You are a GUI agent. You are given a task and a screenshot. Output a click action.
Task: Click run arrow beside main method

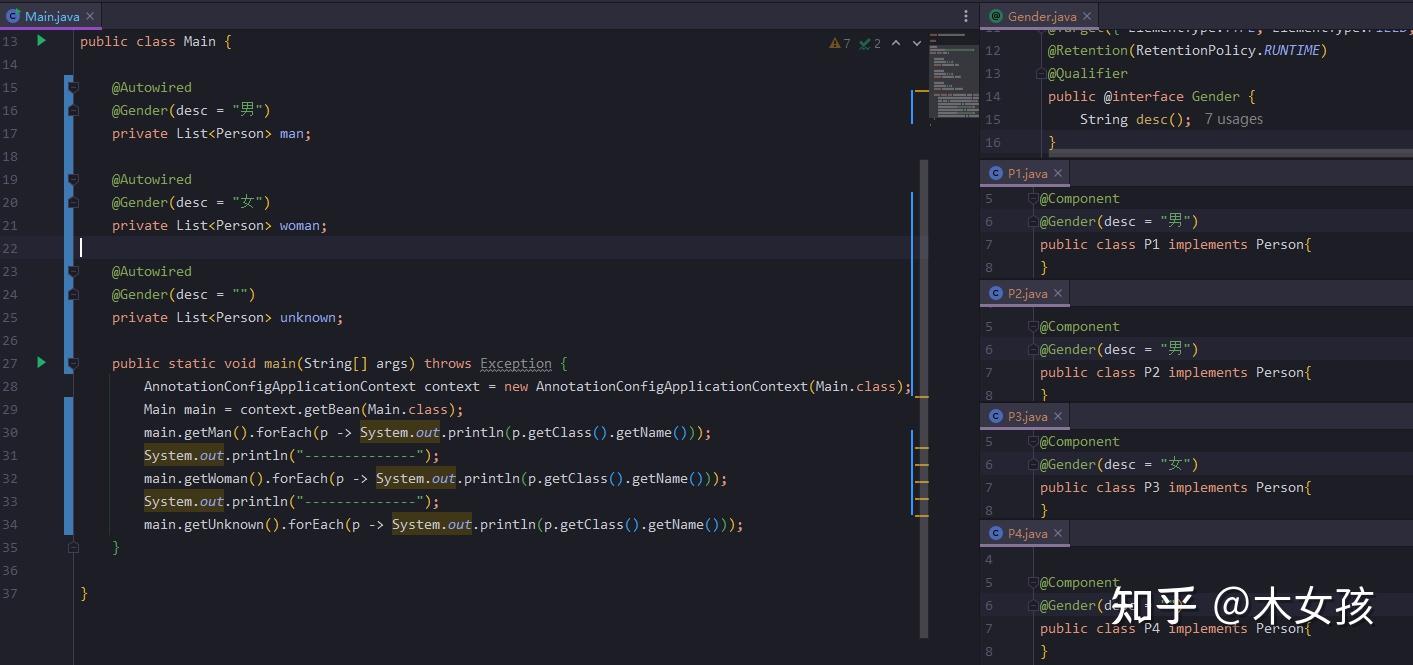(x=41, y=362)
